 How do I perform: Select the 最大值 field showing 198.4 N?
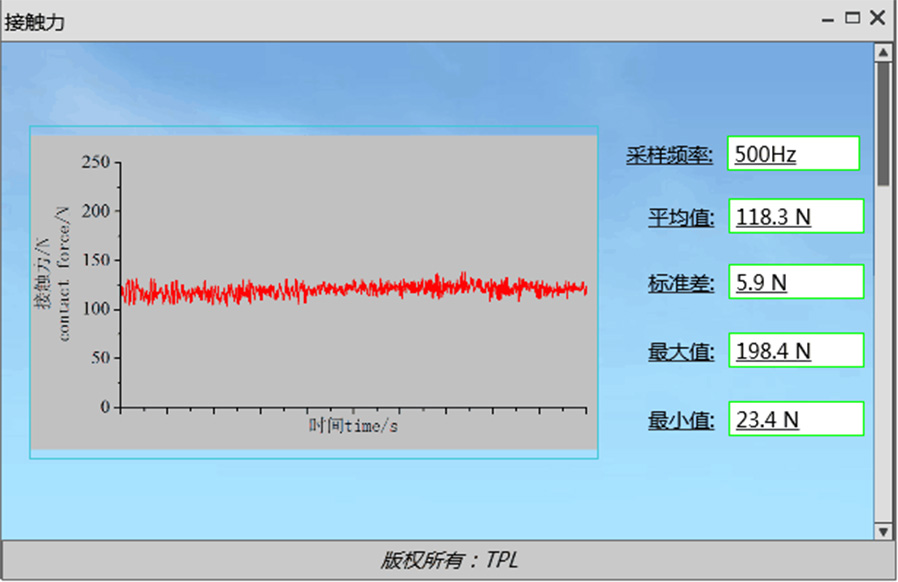point(796,350)
